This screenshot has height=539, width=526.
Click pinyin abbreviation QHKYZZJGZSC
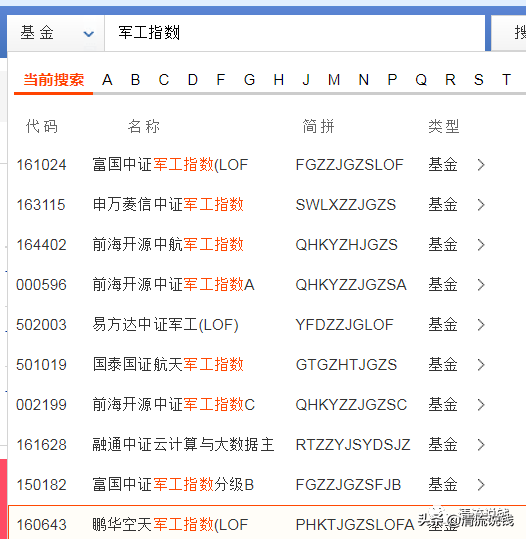(x=351, y=405)
